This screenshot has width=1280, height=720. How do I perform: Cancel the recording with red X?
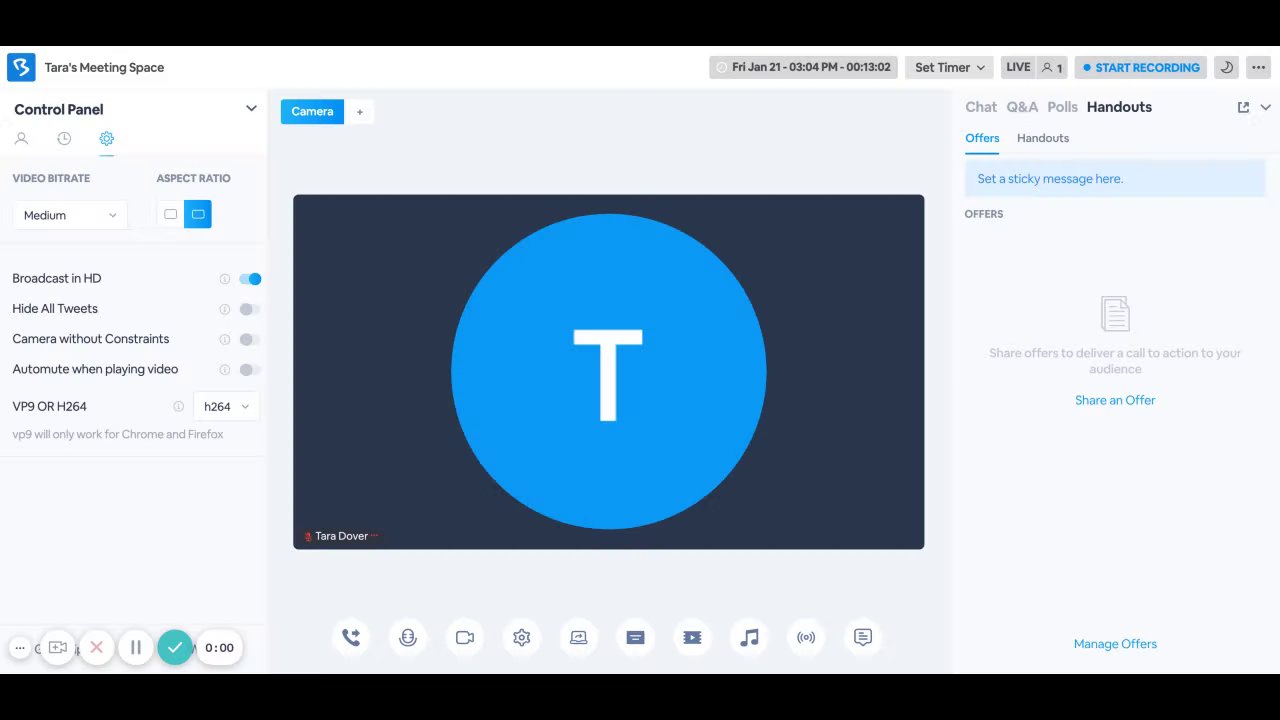tap(97, 648)
